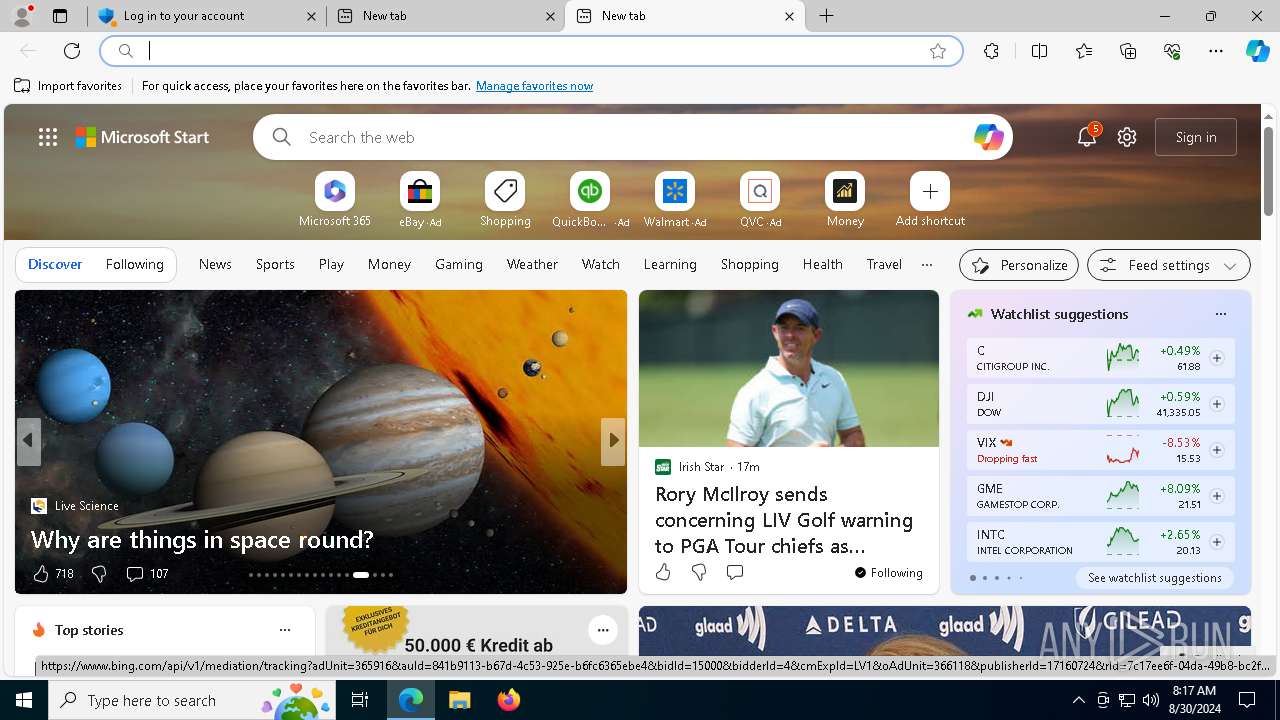Image resolution: width=1280 pixels, height=720 pixels.
Task: Open tab actions menu icon
Action: (60, 16)
